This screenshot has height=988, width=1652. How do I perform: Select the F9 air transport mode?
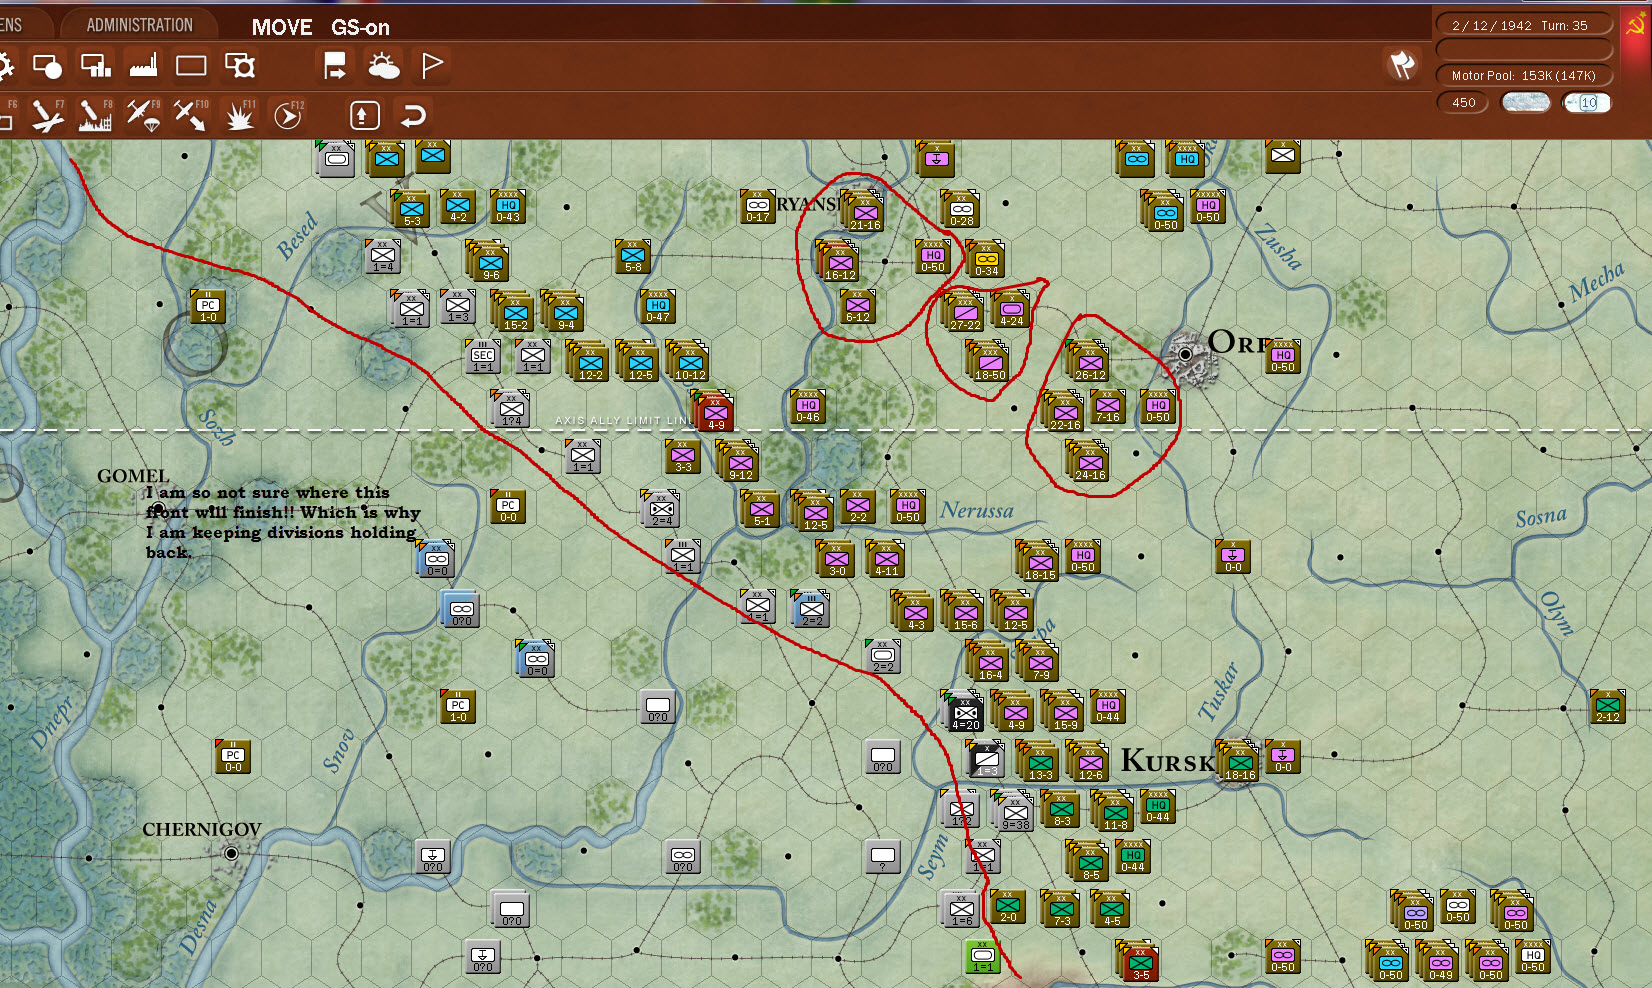tap(143, 115)
